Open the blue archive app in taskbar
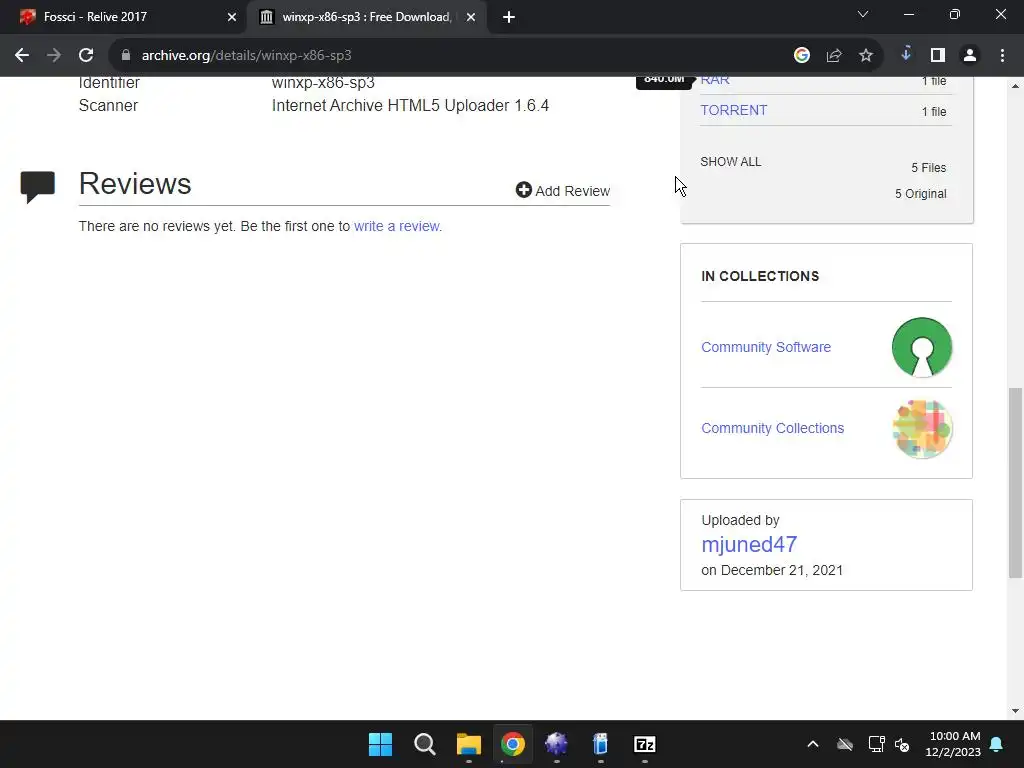 click(600, 744)
